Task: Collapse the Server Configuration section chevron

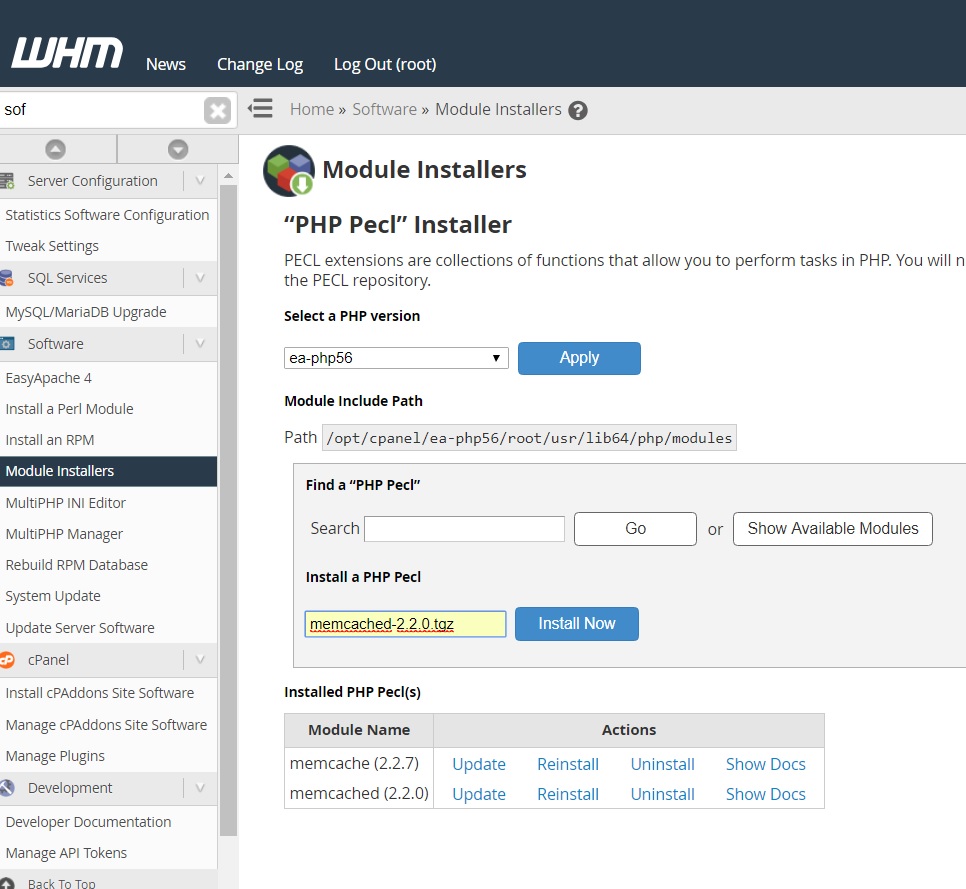Action: tap(200, 181)
